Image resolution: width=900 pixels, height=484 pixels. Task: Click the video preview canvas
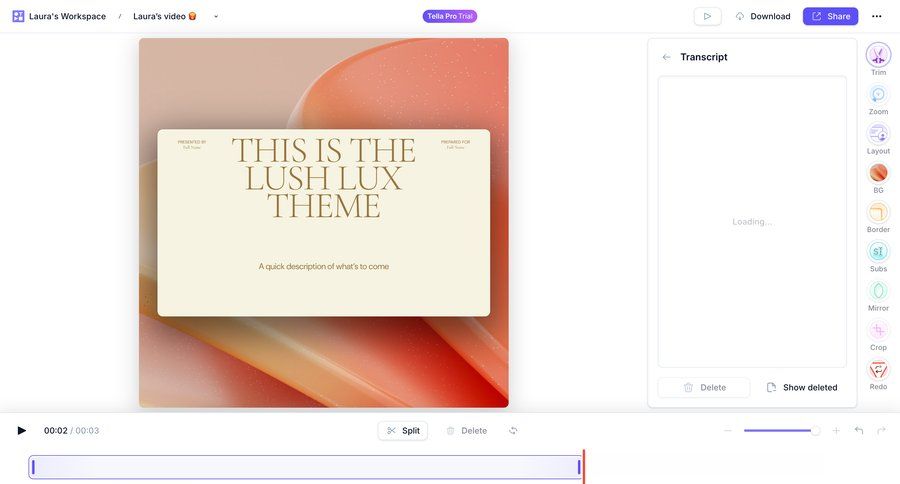(x=324, y=223)
